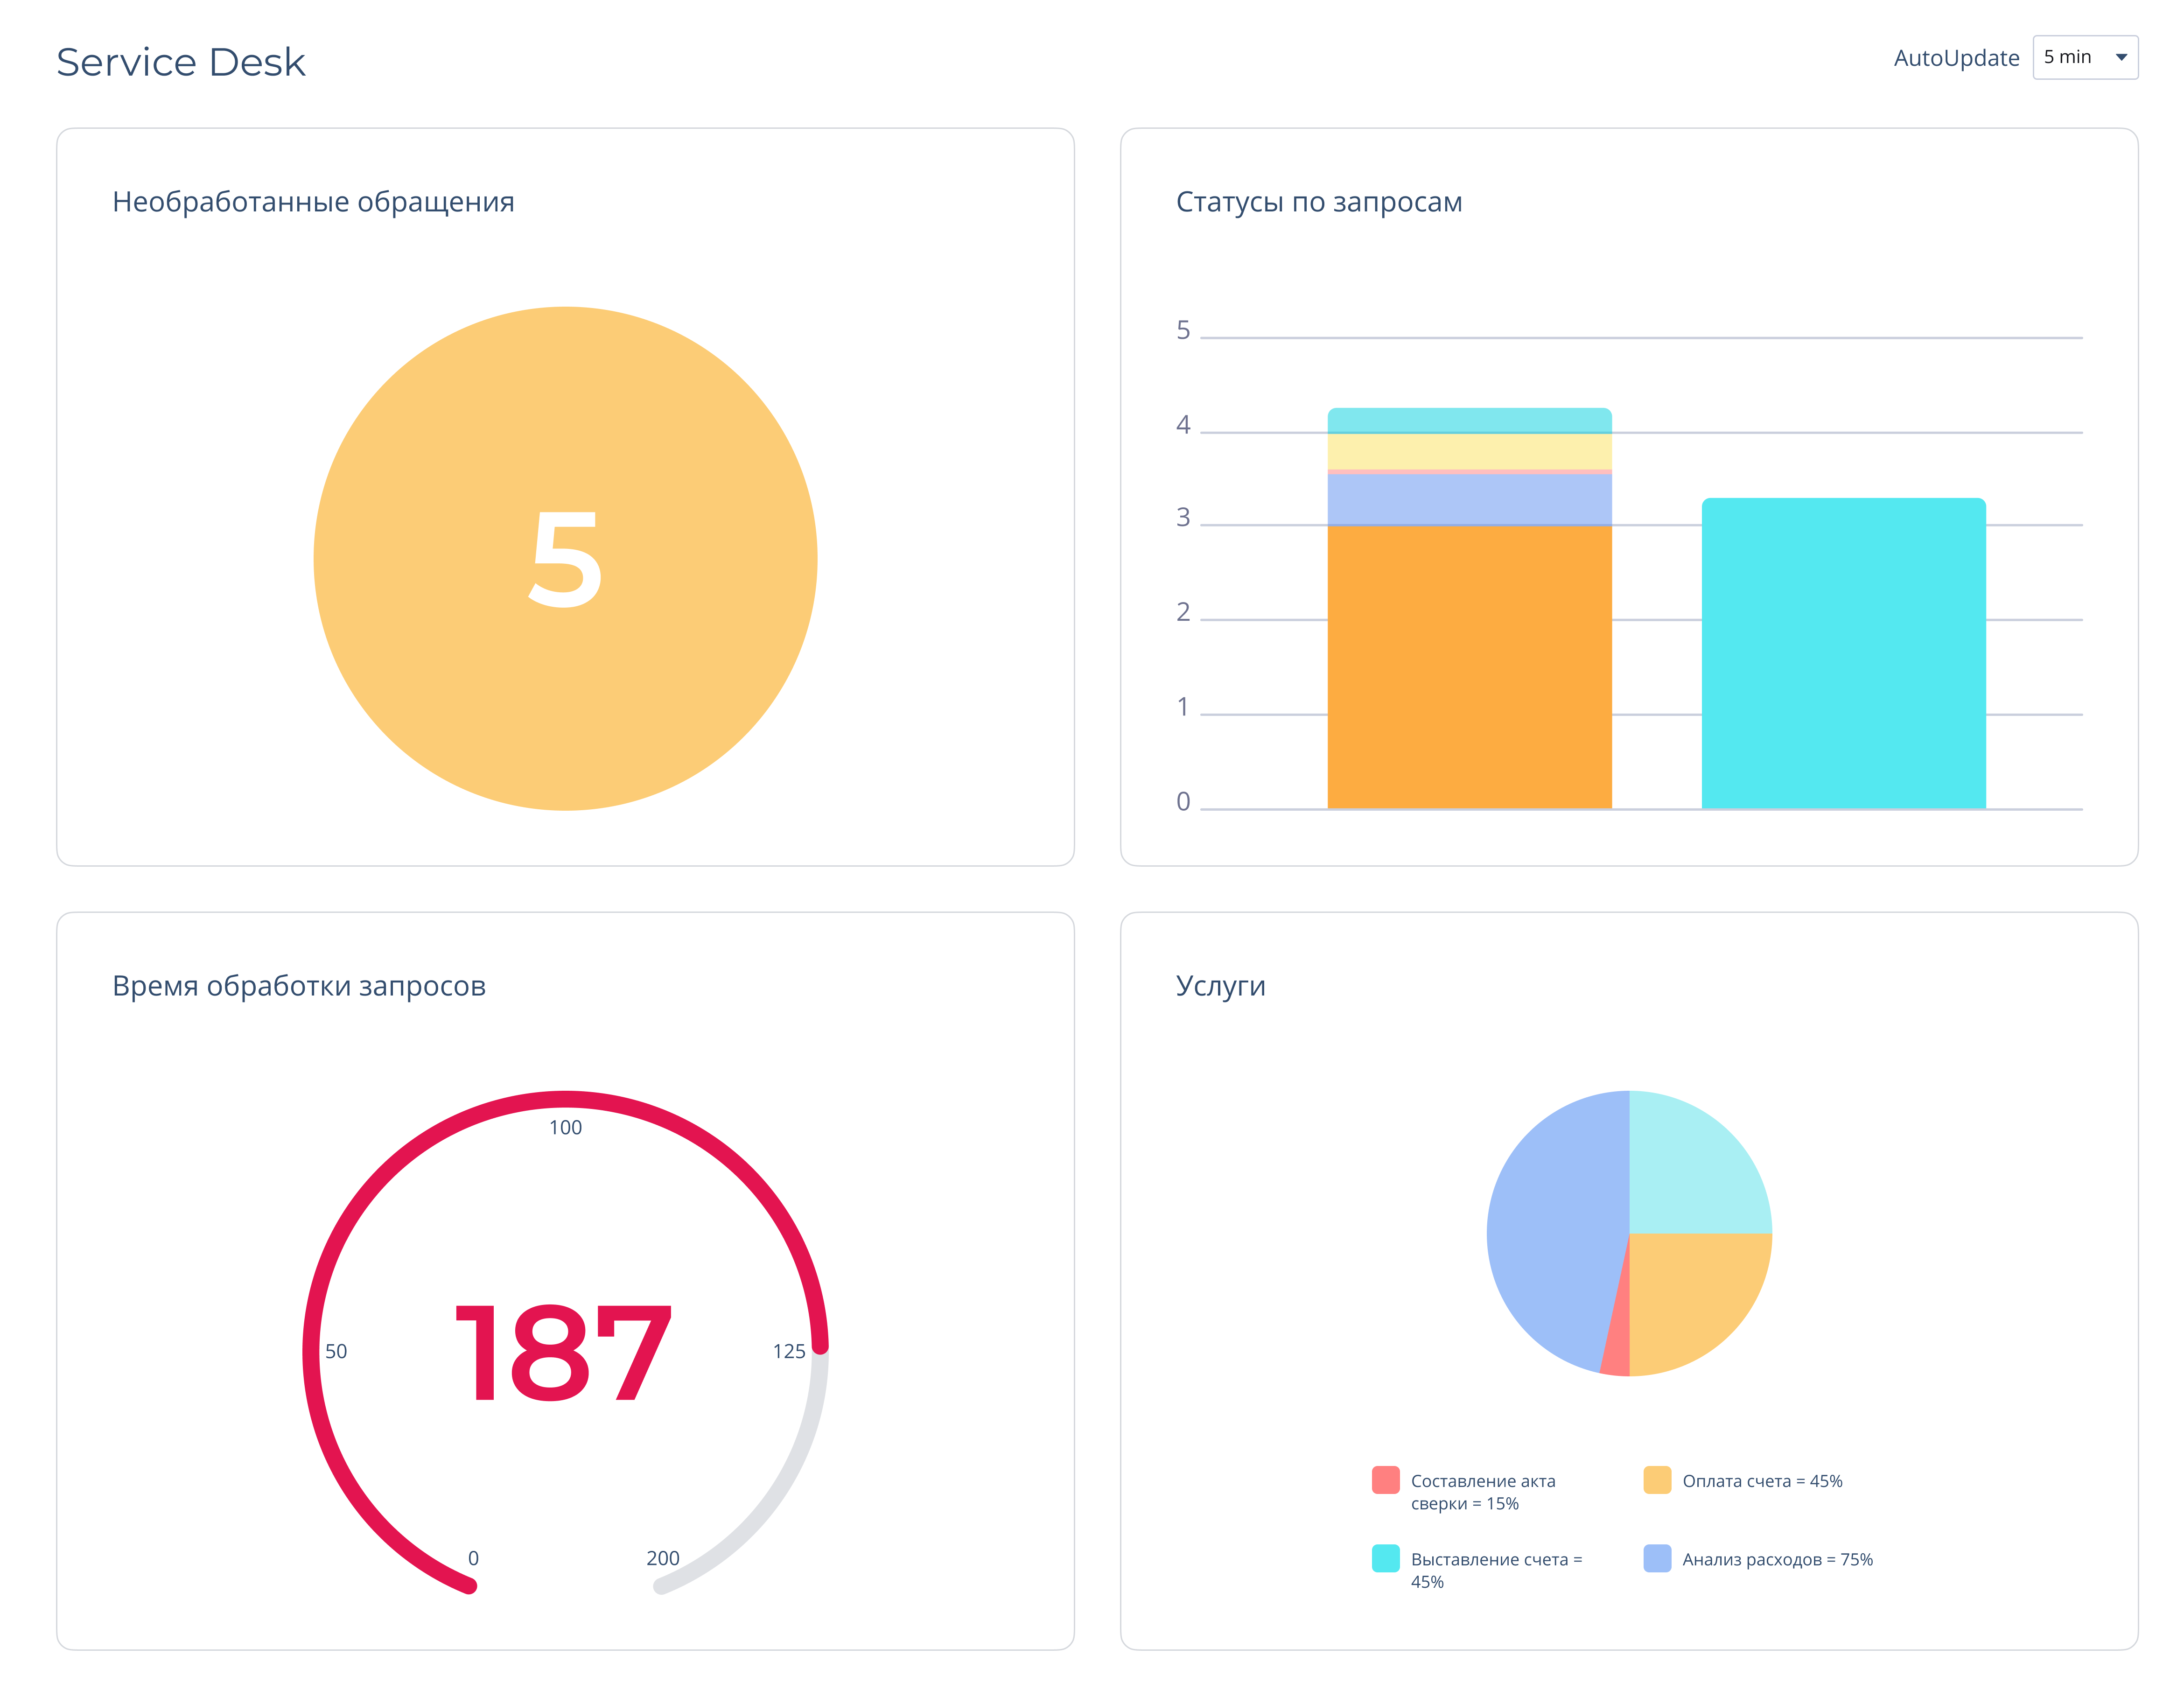Click the Оплата счета = 45% legend label

tap(1762, 1481)
